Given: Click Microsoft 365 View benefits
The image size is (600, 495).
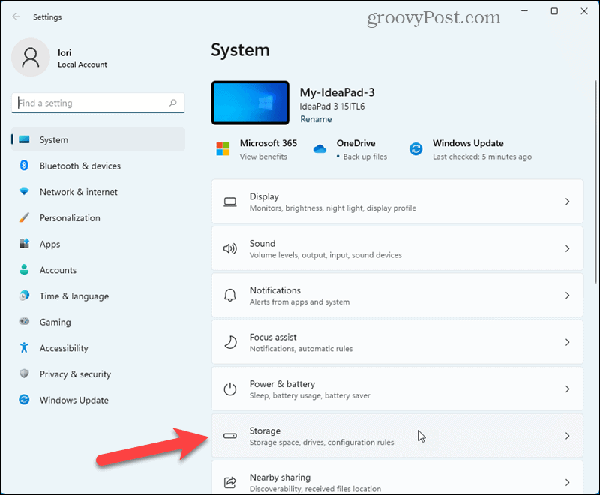Looking at the screenshot, I should 263,157.
